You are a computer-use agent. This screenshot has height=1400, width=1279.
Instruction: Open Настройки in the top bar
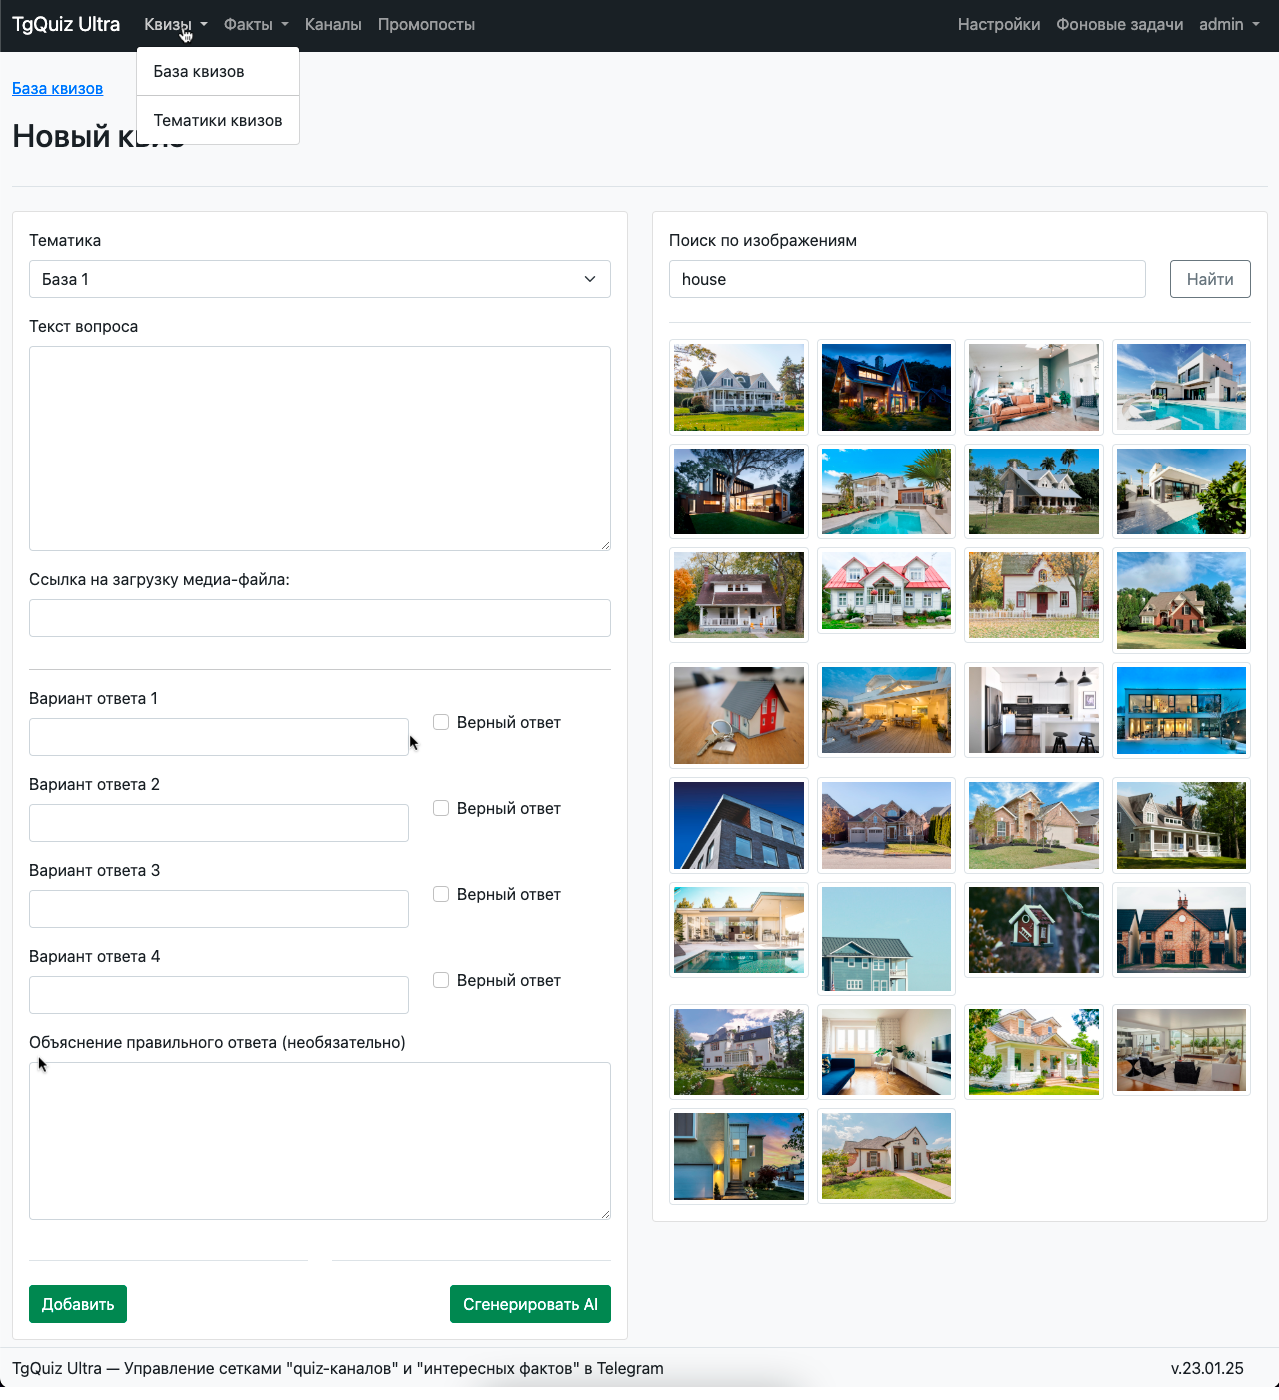999,24
